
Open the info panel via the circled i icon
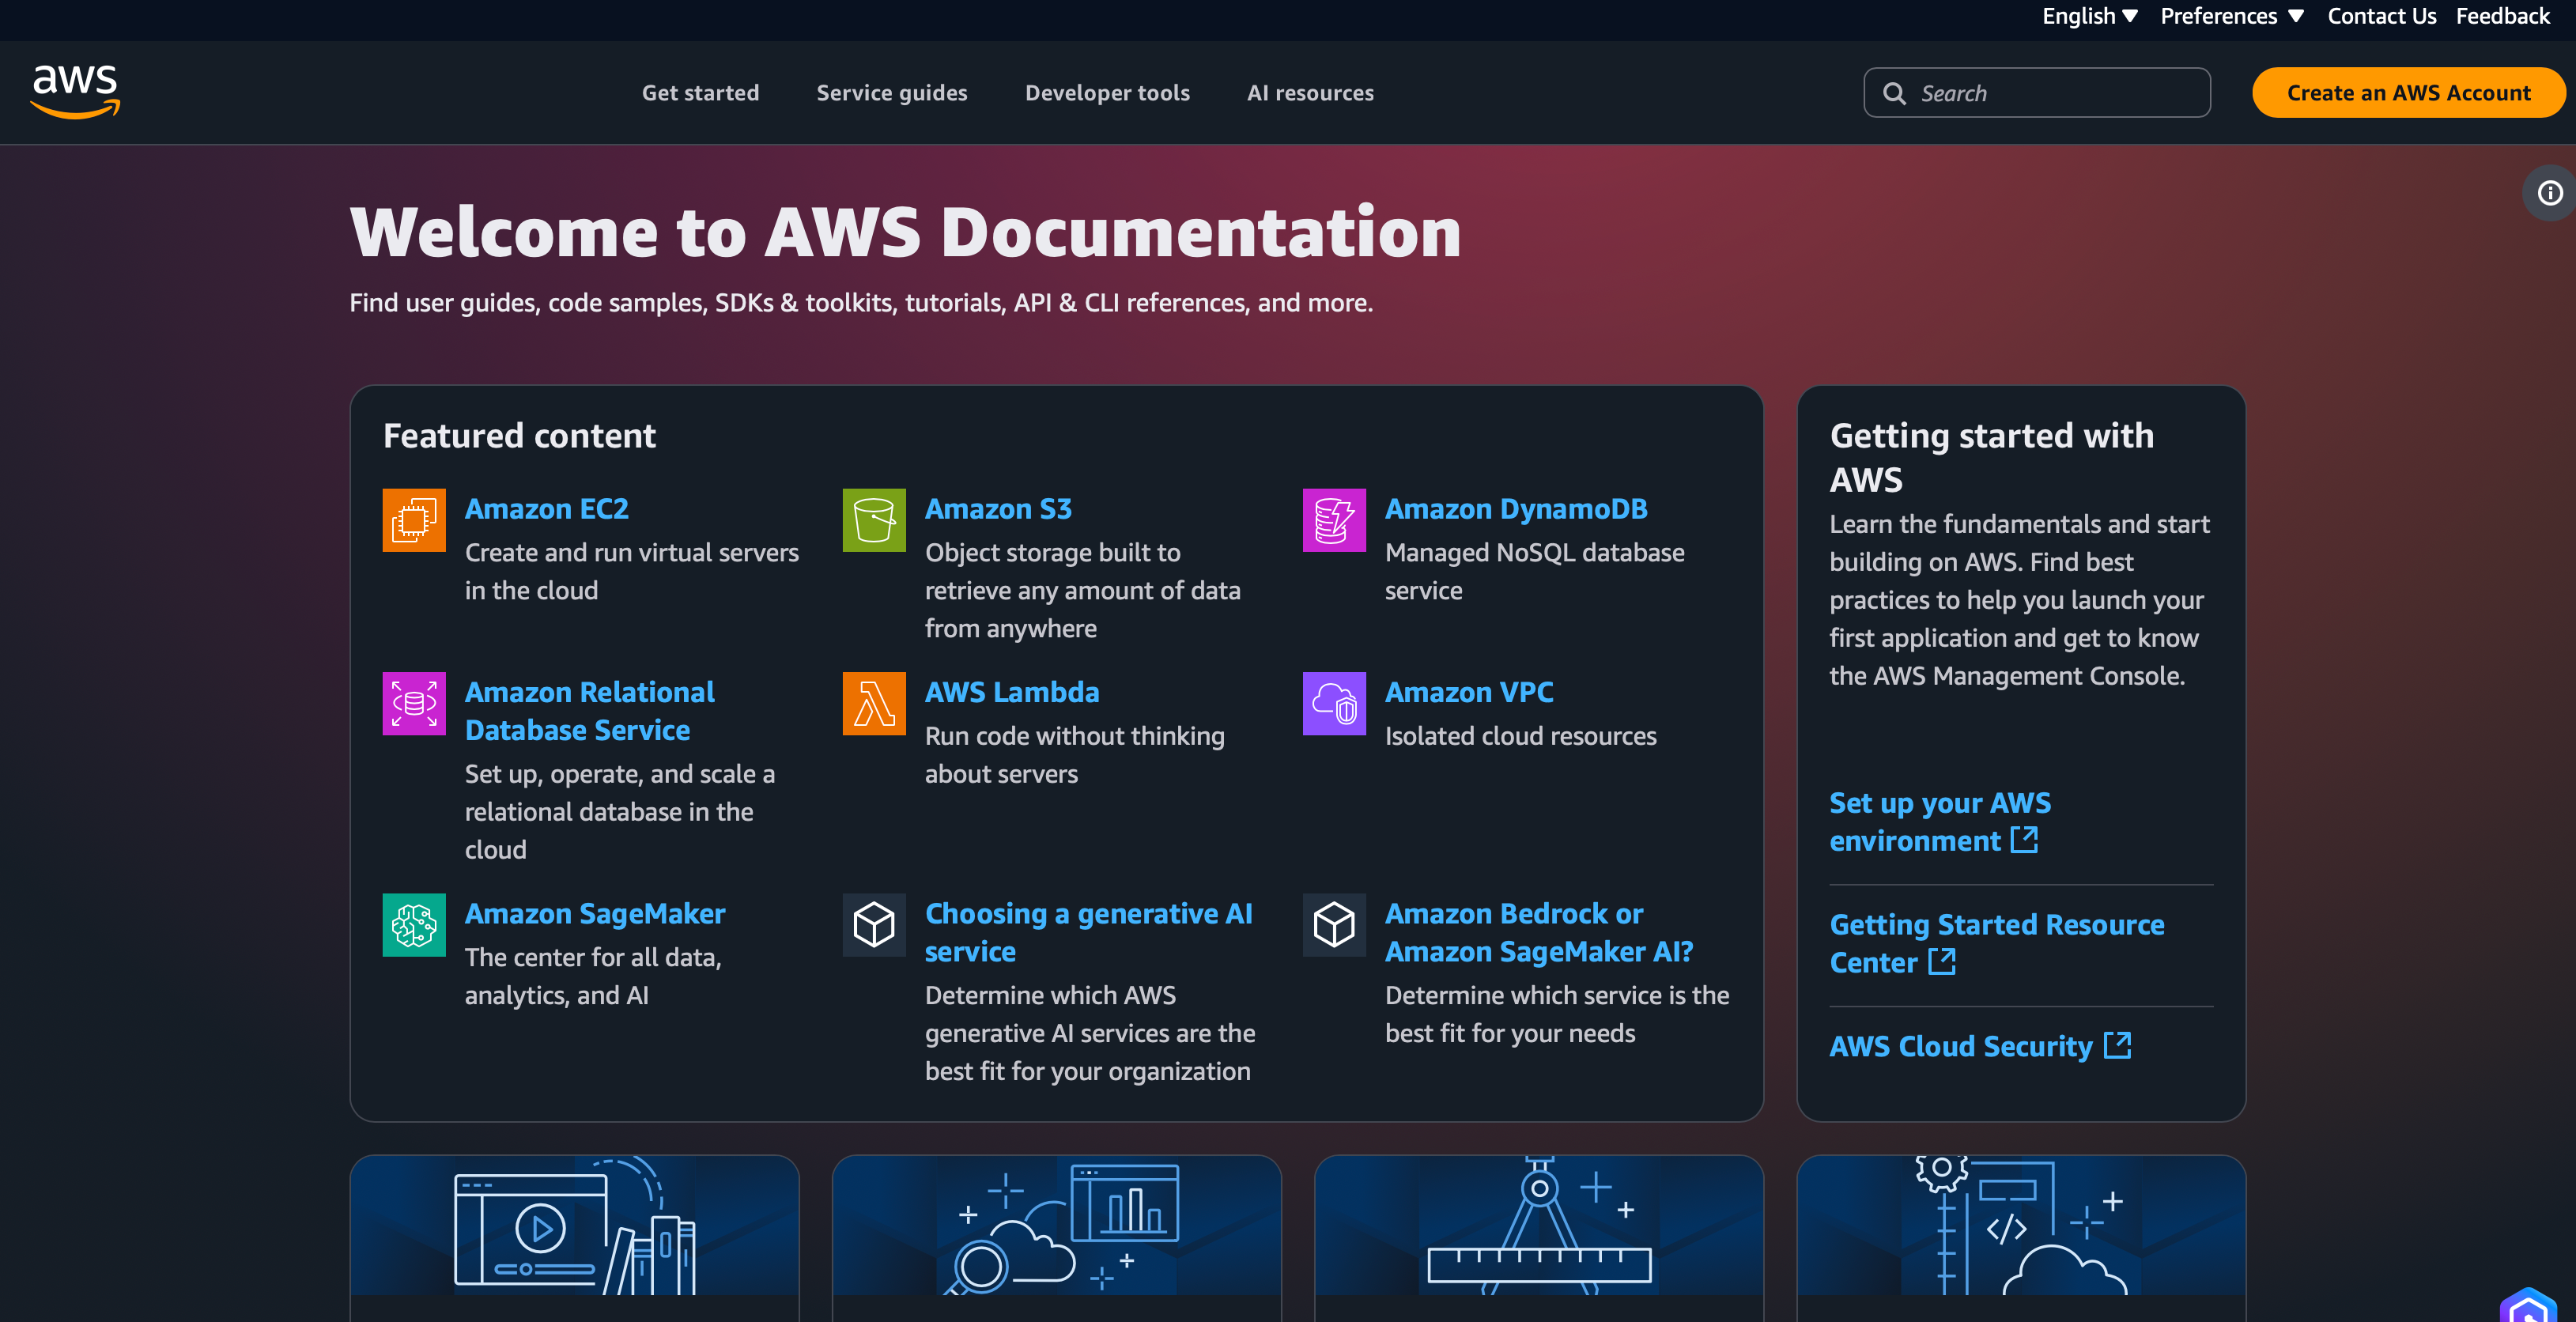2550,193
